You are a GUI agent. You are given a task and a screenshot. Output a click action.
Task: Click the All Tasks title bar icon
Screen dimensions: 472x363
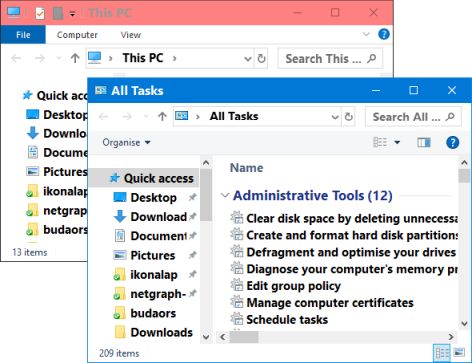point(101,90)
